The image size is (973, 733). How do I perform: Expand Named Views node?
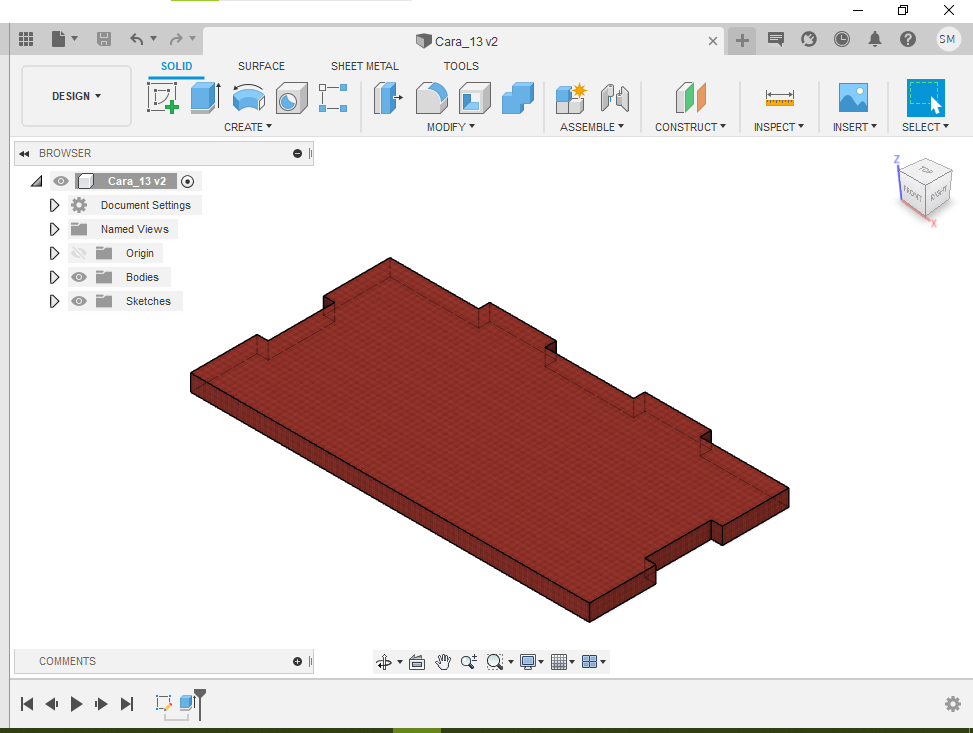pyautogui.click(x=54, y=229)
